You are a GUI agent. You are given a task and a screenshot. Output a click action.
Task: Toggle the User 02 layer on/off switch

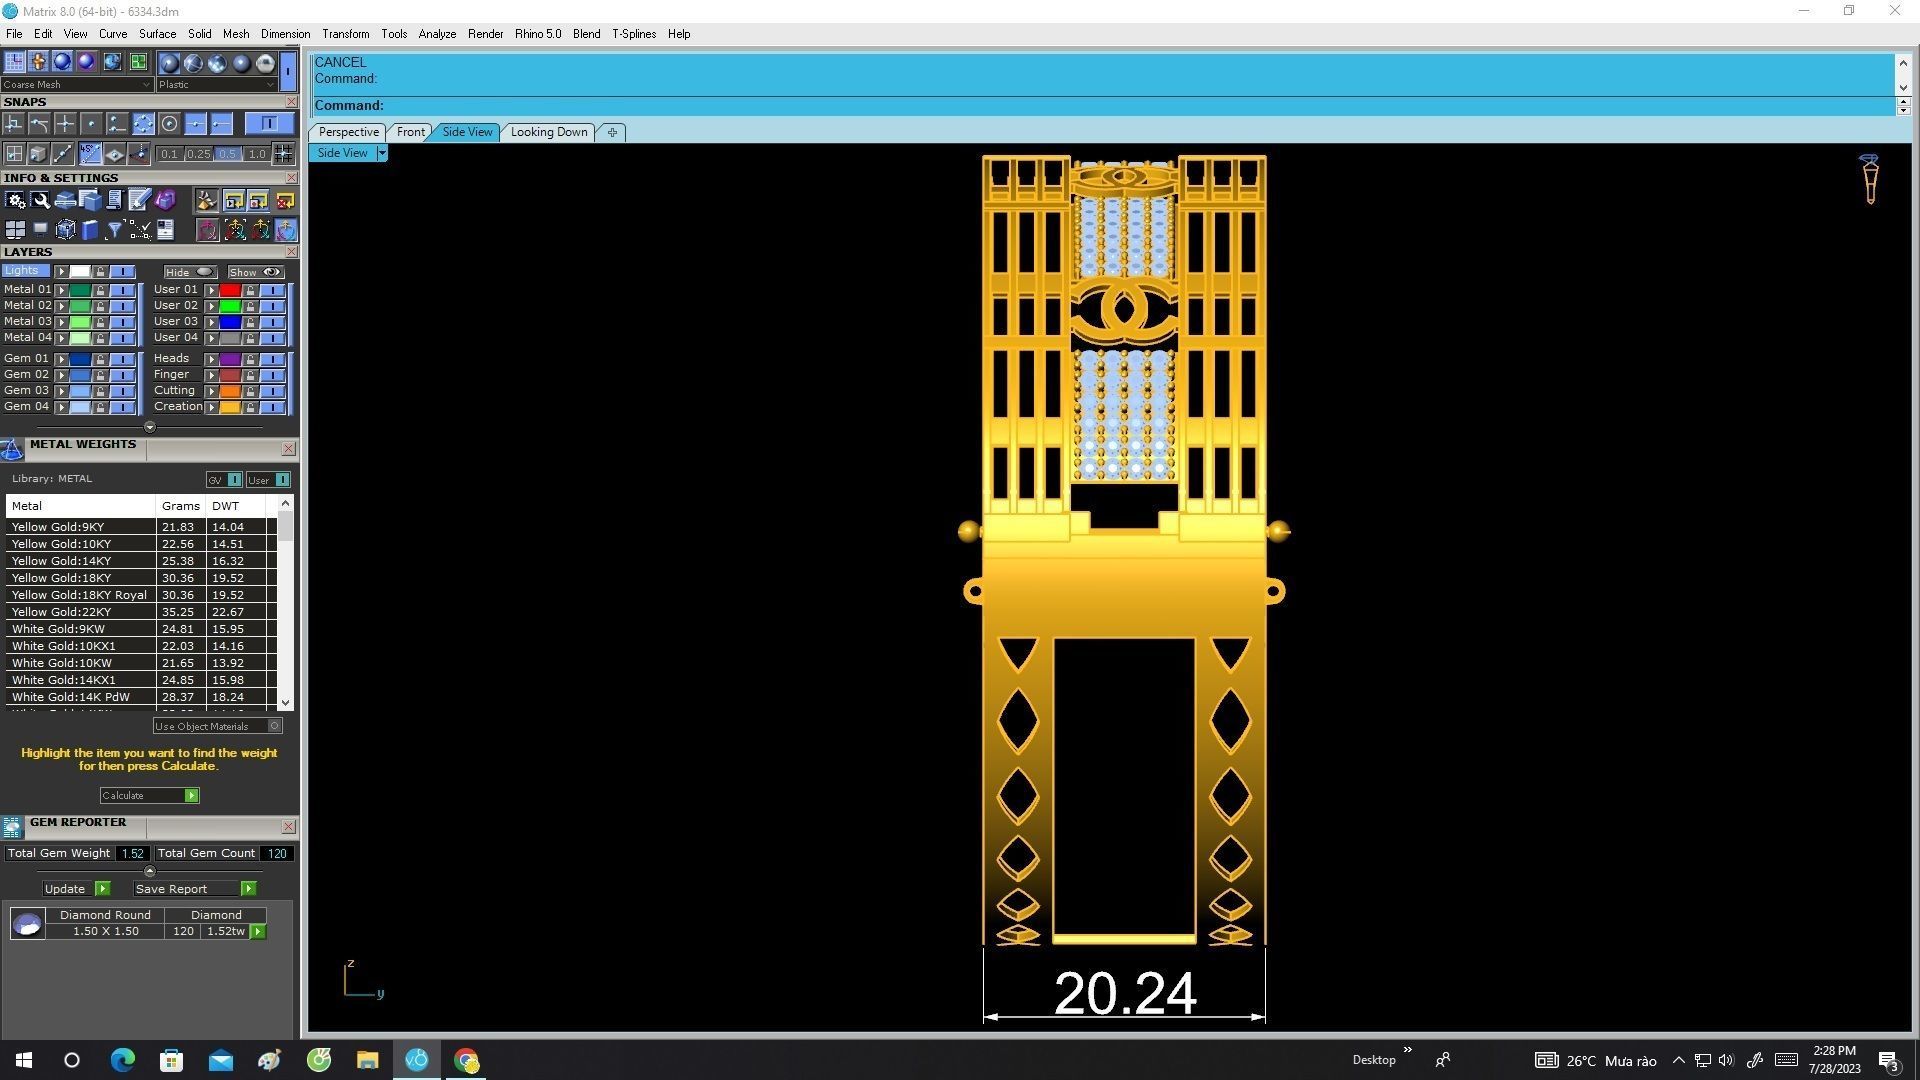coord(272,306)
